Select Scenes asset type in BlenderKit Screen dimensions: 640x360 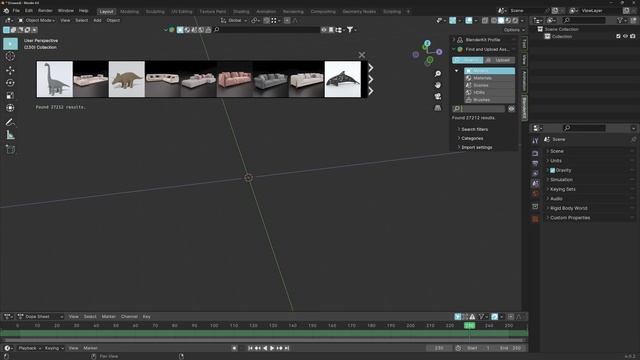click(489, 85)
